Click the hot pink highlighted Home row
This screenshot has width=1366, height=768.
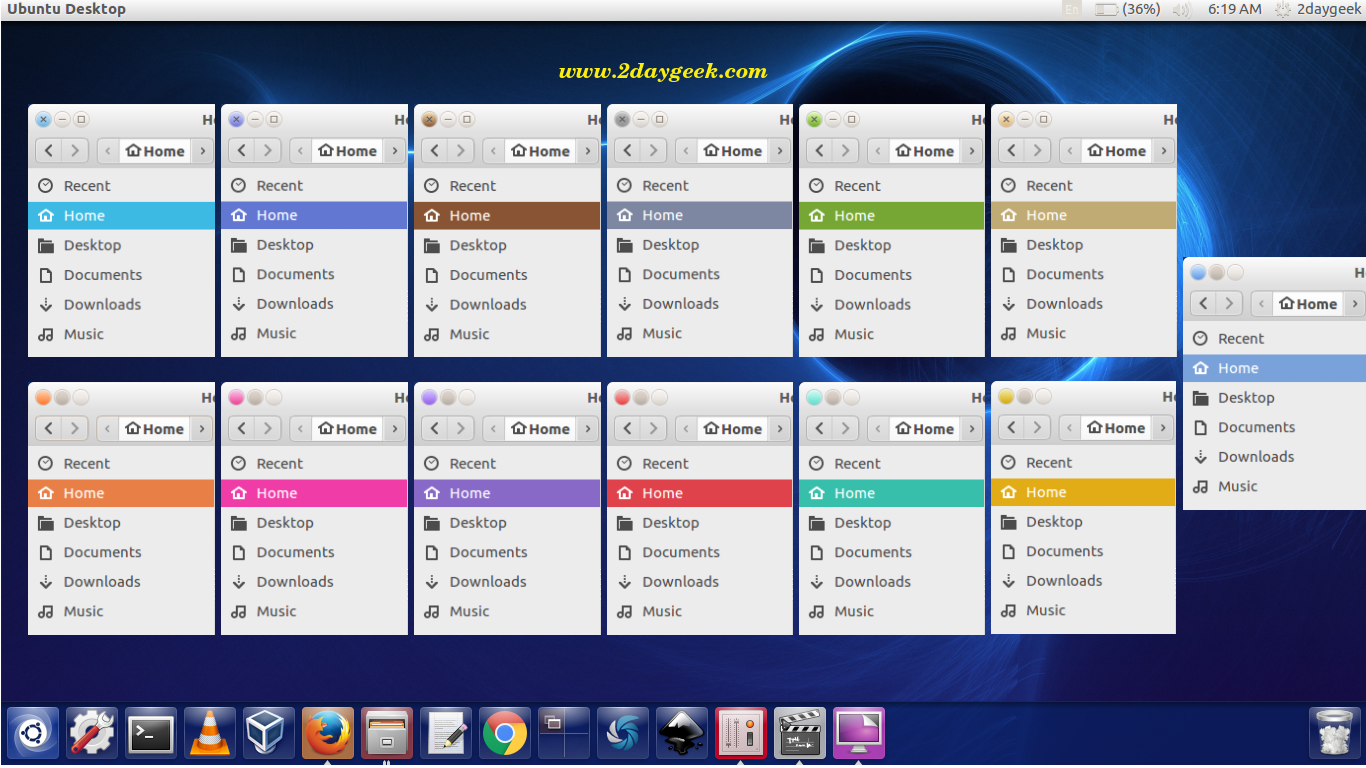tap(313, 493)
